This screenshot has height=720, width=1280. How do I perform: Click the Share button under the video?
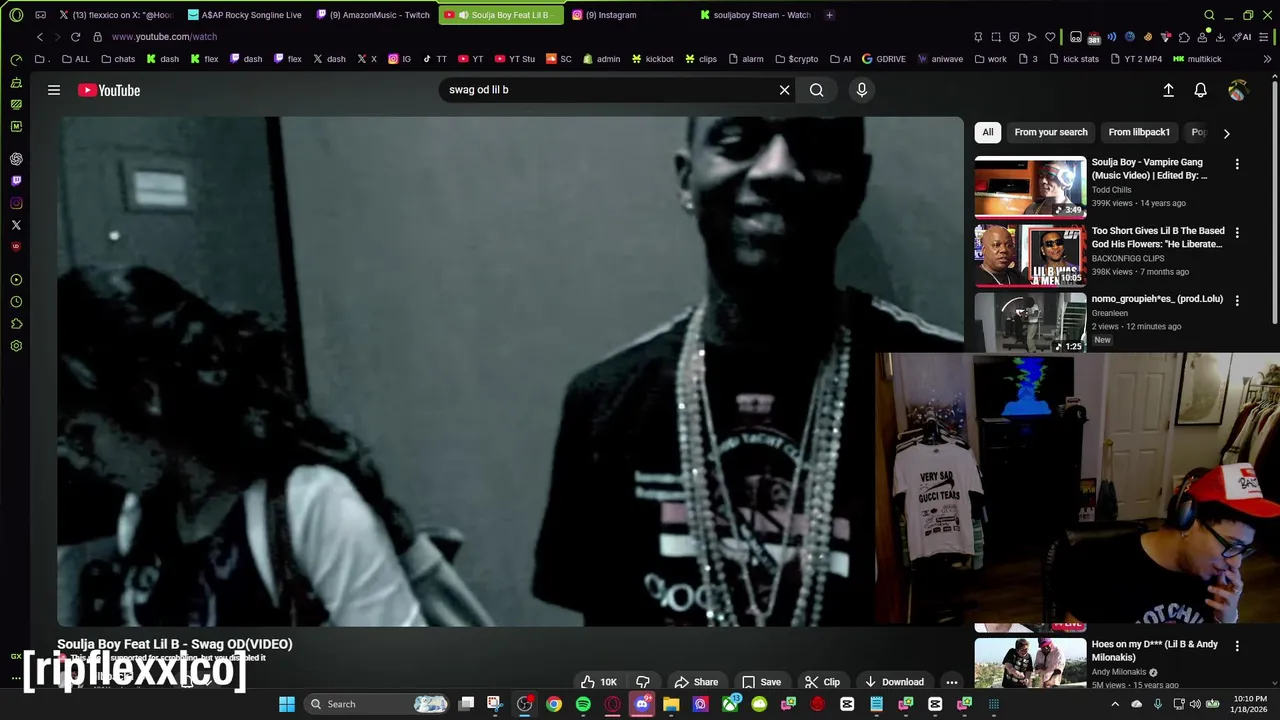(696, 682)
